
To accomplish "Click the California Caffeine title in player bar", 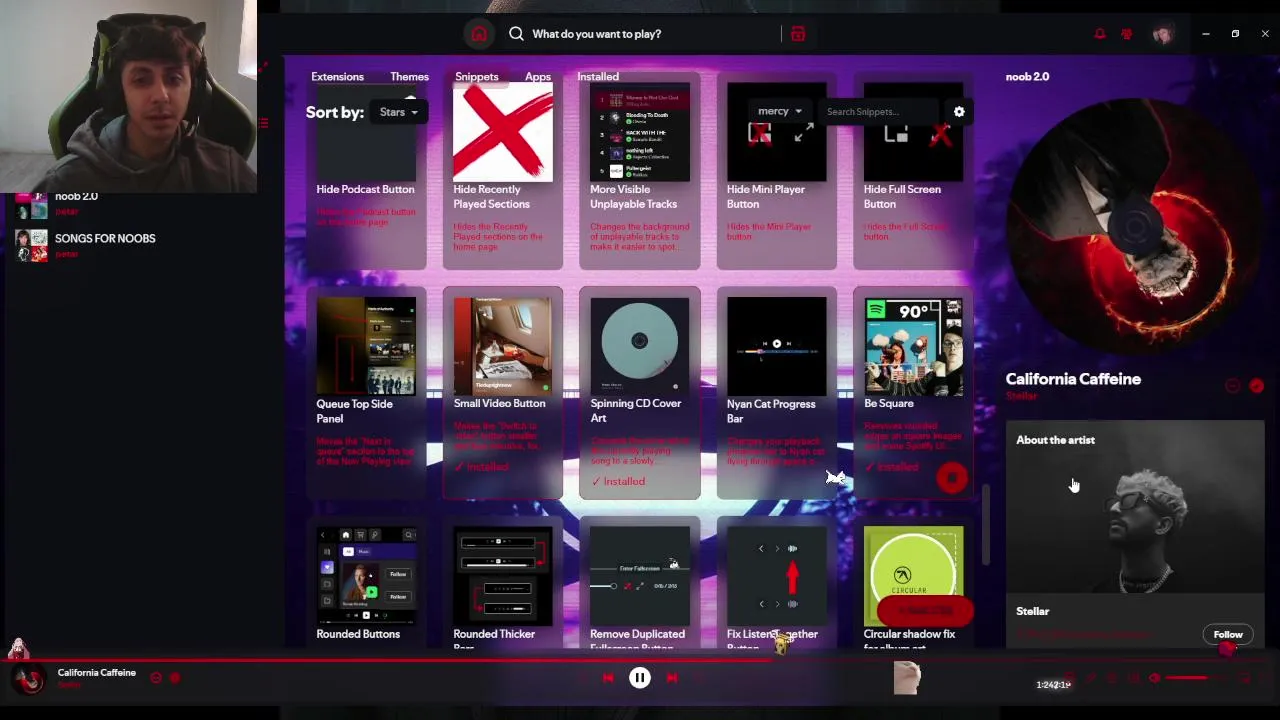I will tap(96, 673).
